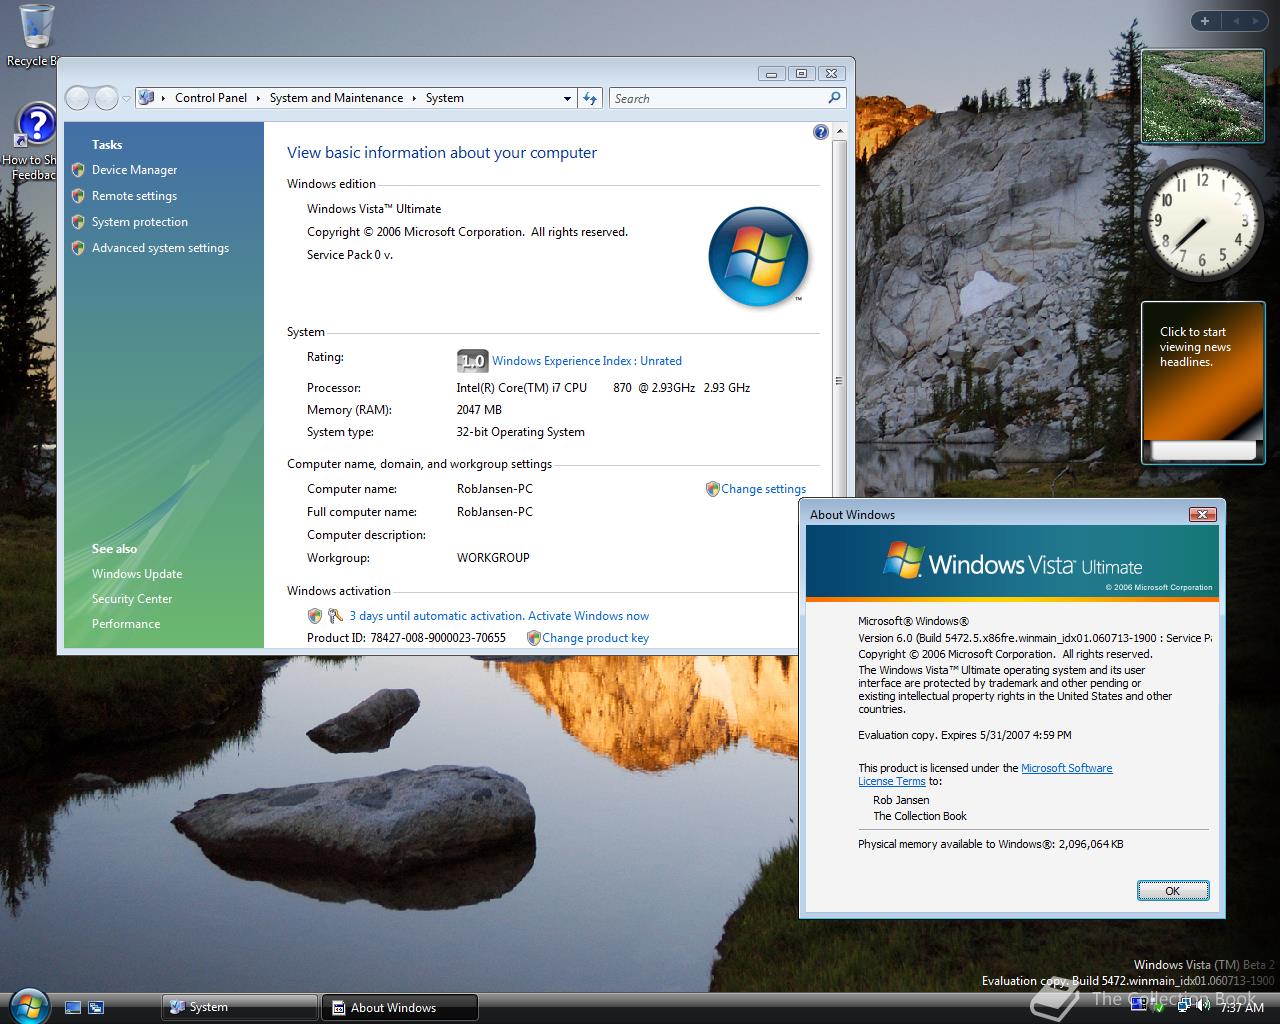Open Remote settings task
Image resolution: width=1280 pixels, height=1024 pixels.
click(x=135, y=196)
